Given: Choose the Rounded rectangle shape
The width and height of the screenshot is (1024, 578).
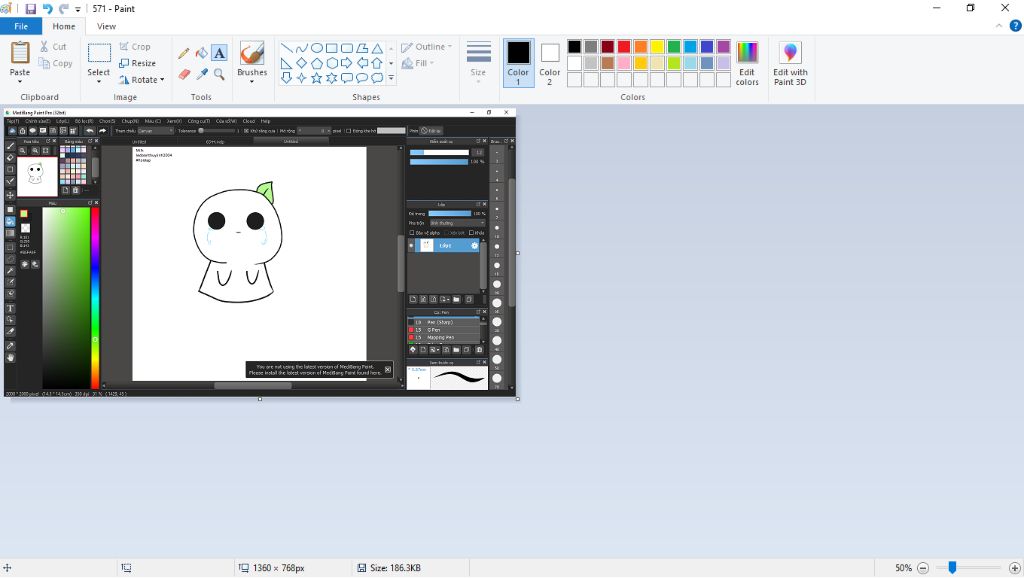Looking at the screenshot, I should coord(347,48).
